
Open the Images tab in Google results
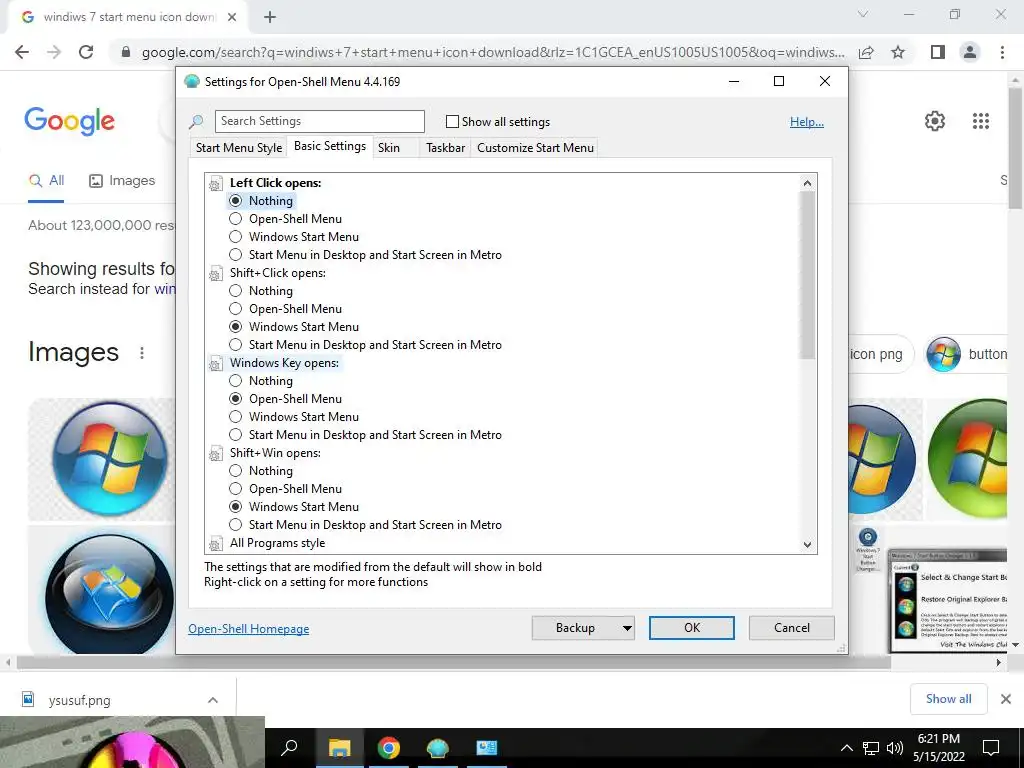122,181
